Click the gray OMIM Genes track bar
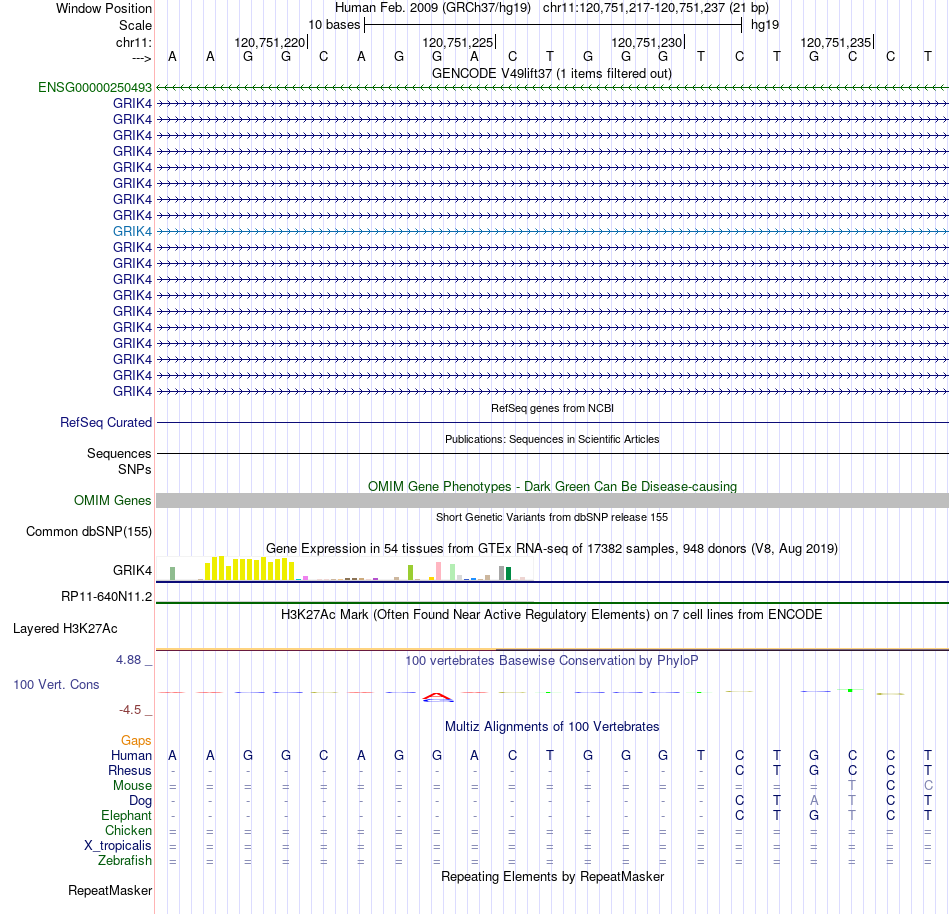 (x=553, y=500)
